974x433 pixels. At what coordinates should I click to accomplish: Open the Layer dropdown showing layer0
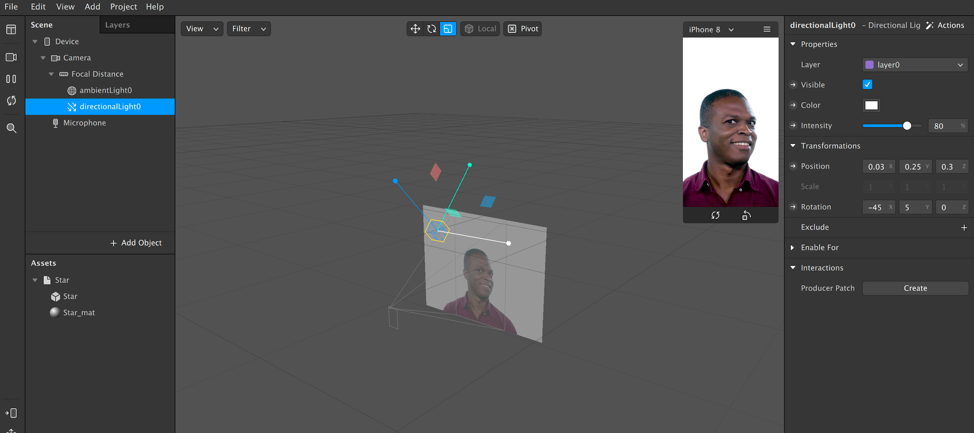915,65
